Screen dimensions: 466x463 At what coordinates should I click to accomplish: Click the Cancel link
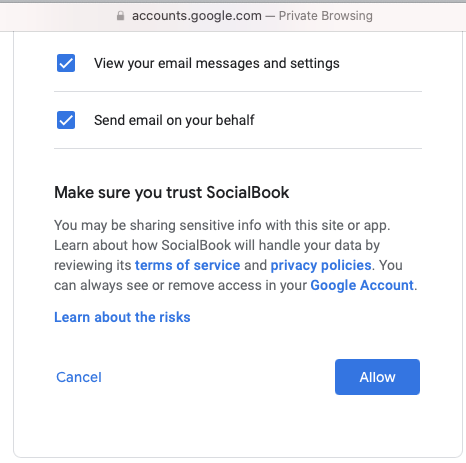(x=79, y=377)
